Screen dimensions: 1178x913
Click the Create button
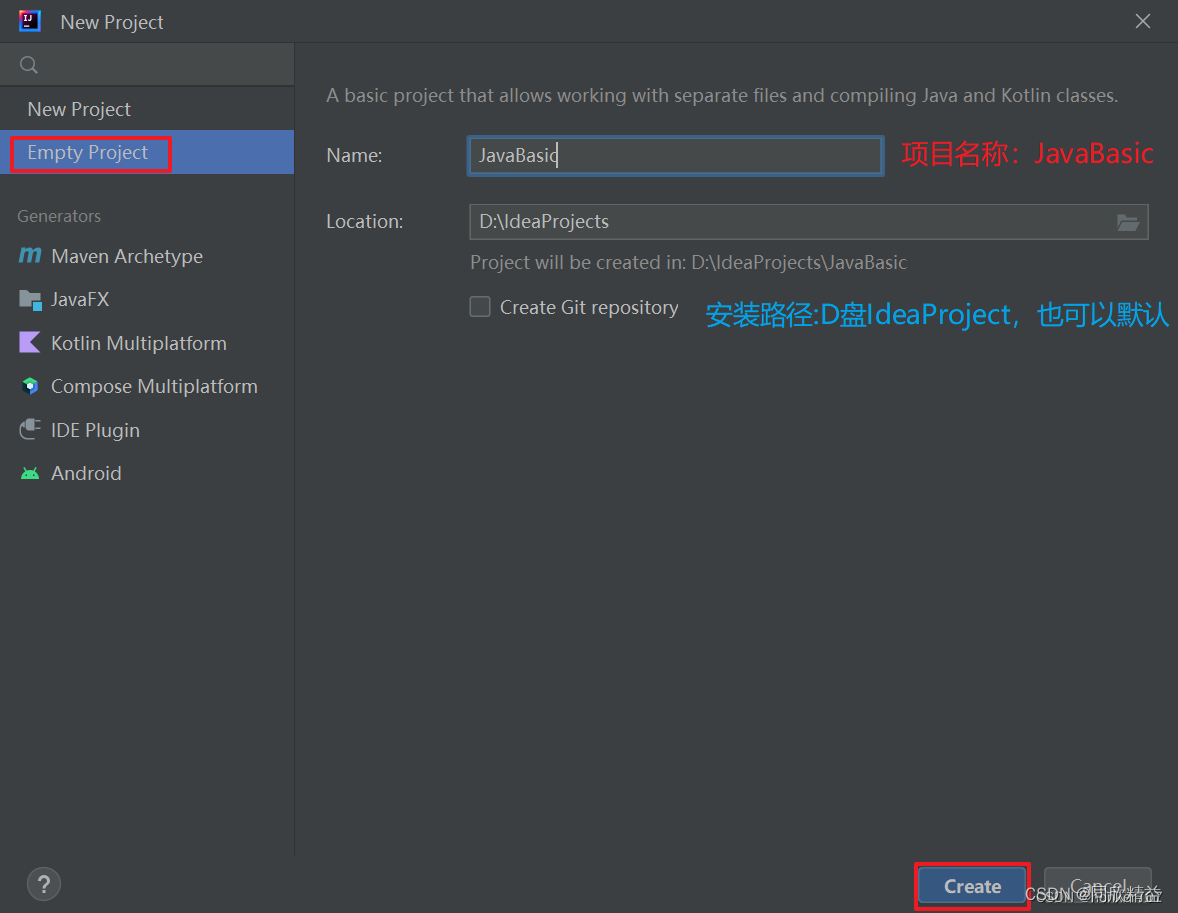[x=972, y=887]
